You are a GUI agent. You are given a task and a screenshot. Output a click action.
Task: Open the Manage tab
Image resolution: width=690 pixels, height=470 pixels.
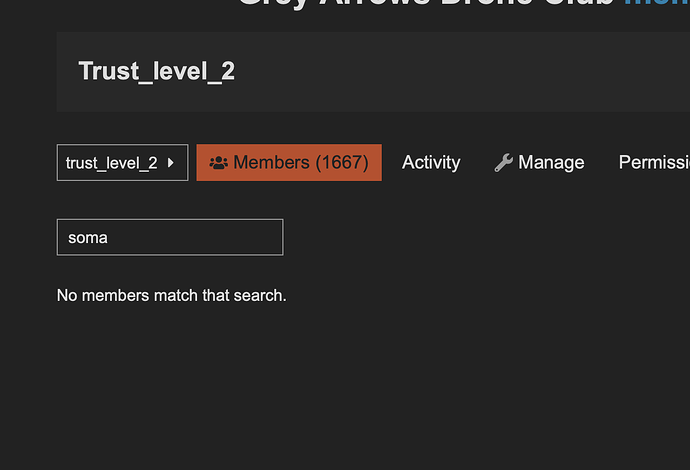(x=540, y=162)
